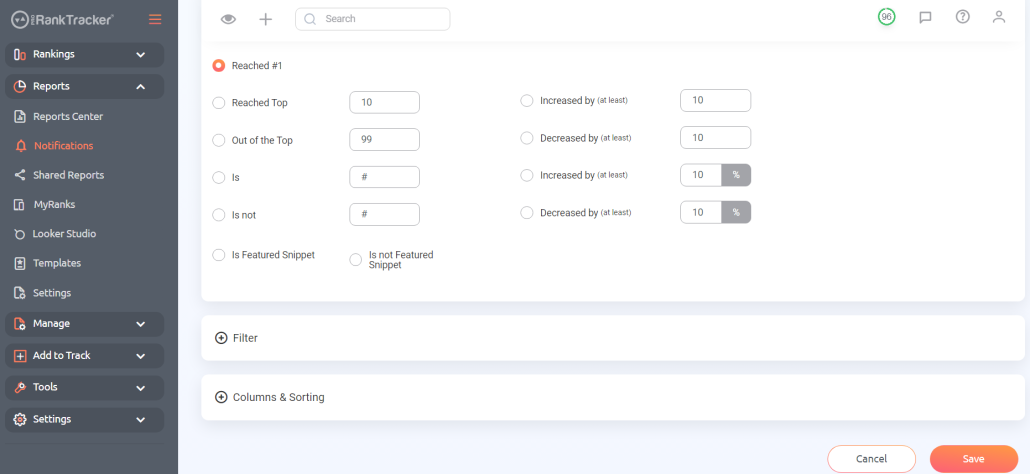Select the Is radio option
This screenshot has height=474, width=1030.
coord(219,177)
